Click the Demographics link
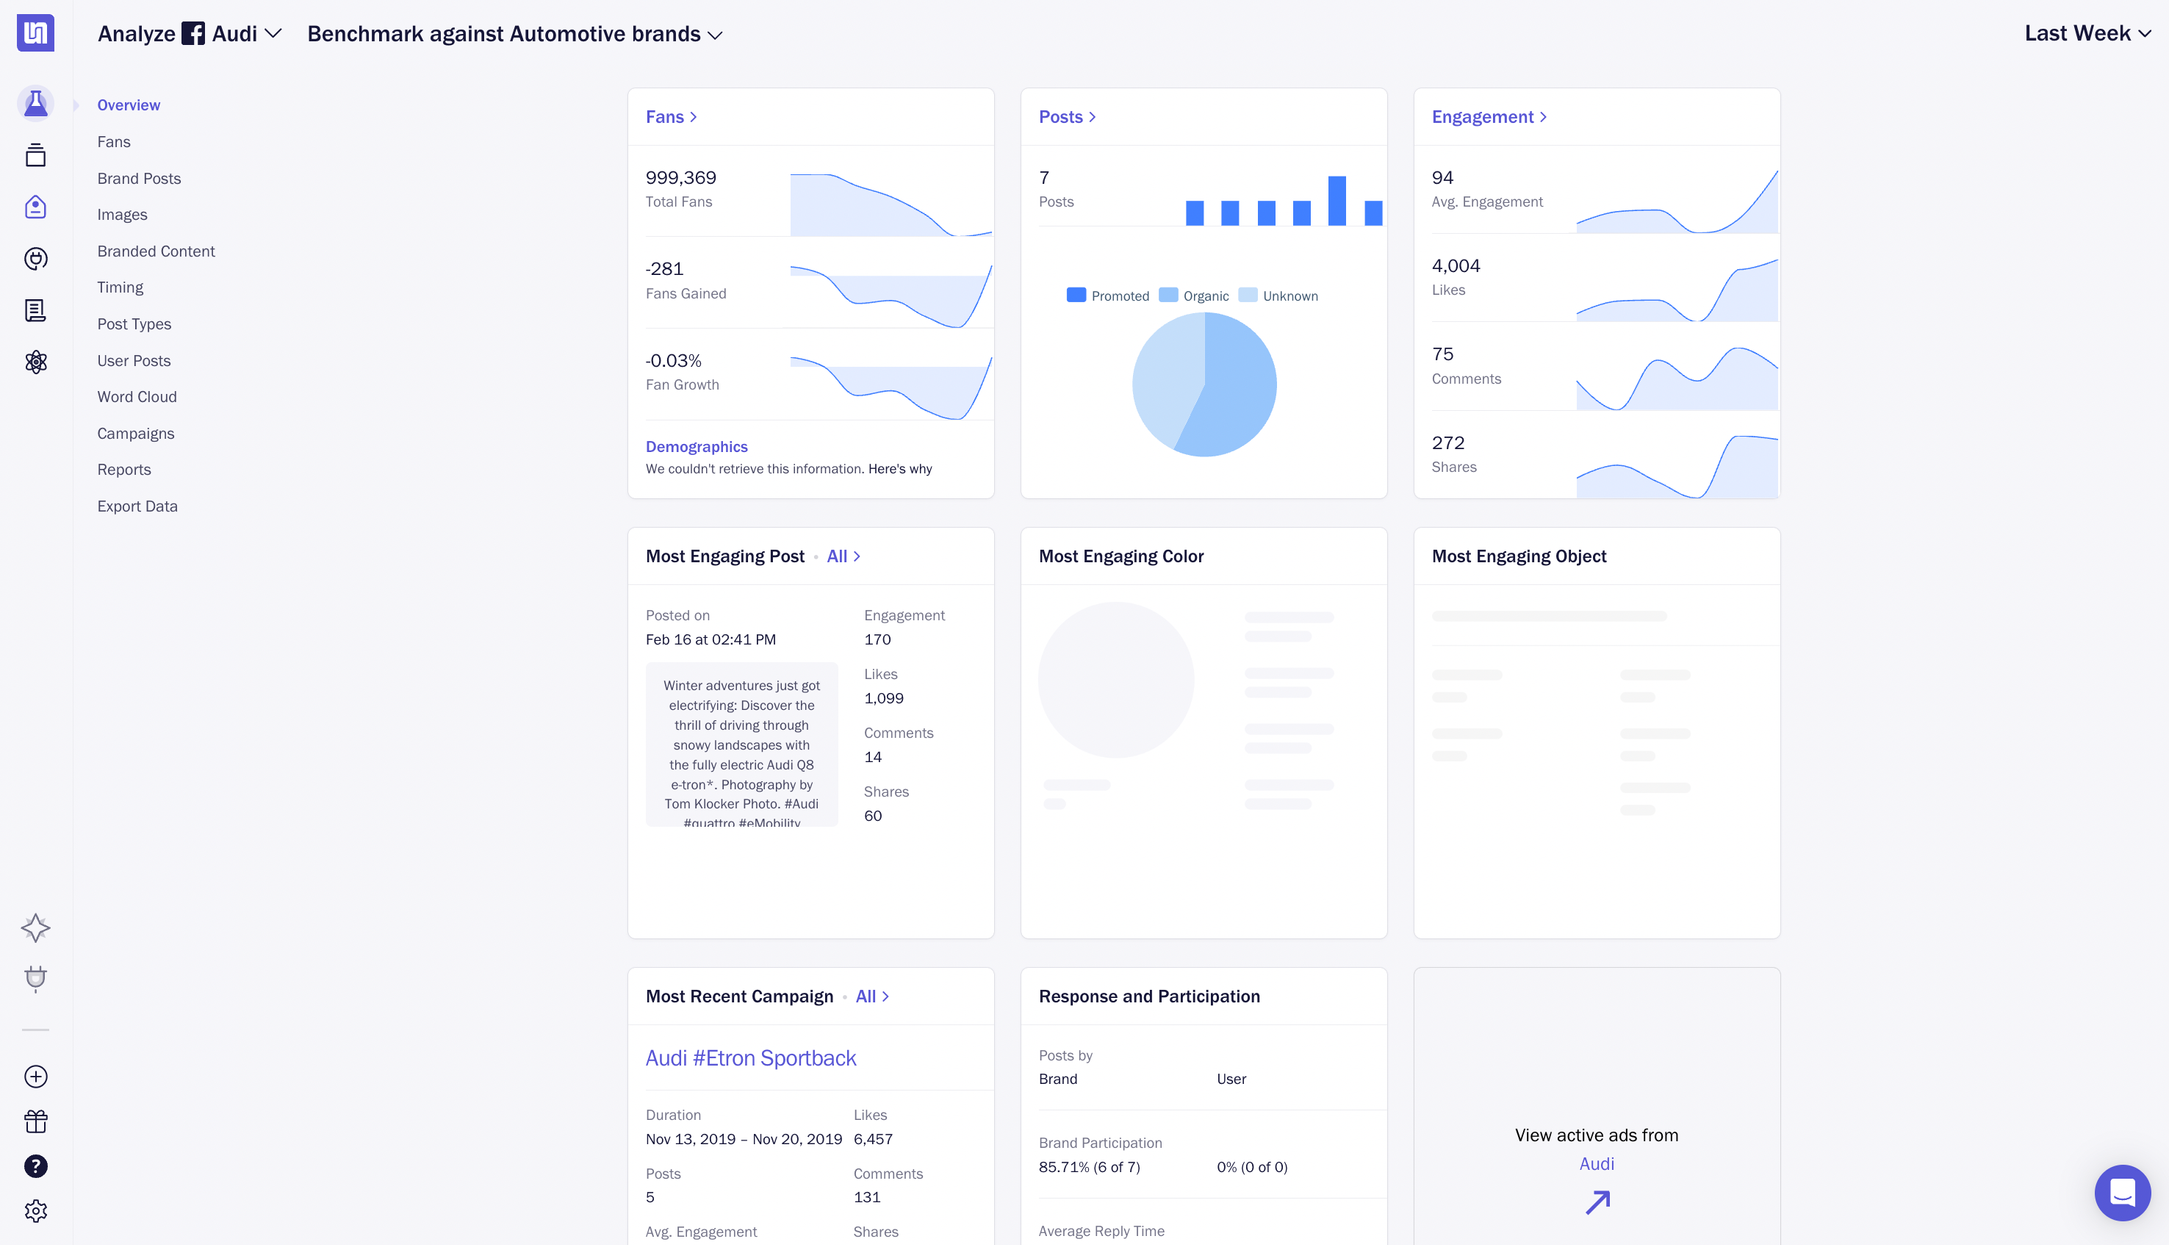This screenshot has height=1245, width=2169. (696, 447)
